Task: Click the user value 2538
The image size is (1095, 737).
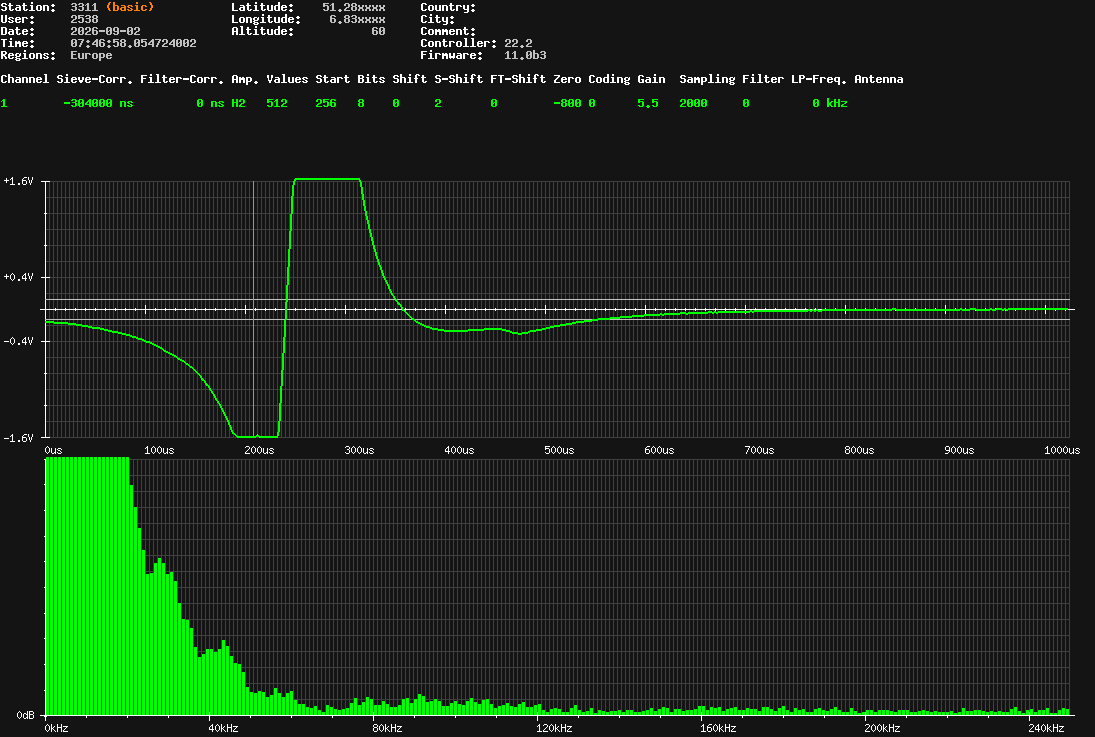Action: point(84,19)
